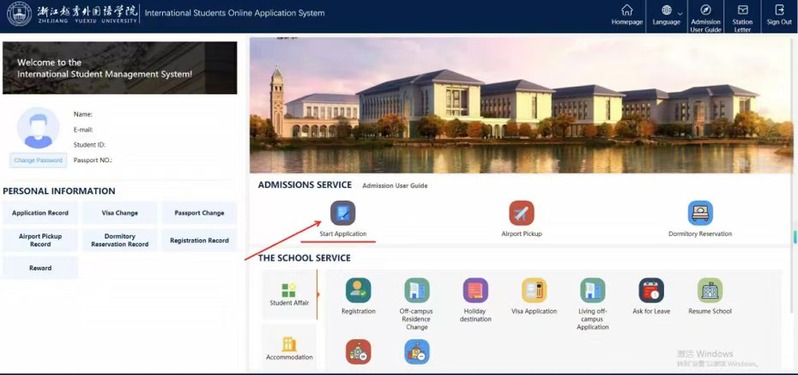Open the Airport Pickup airplane icon
The height and width of the screenshot is (375, 798).
click(x=522, y=213)
